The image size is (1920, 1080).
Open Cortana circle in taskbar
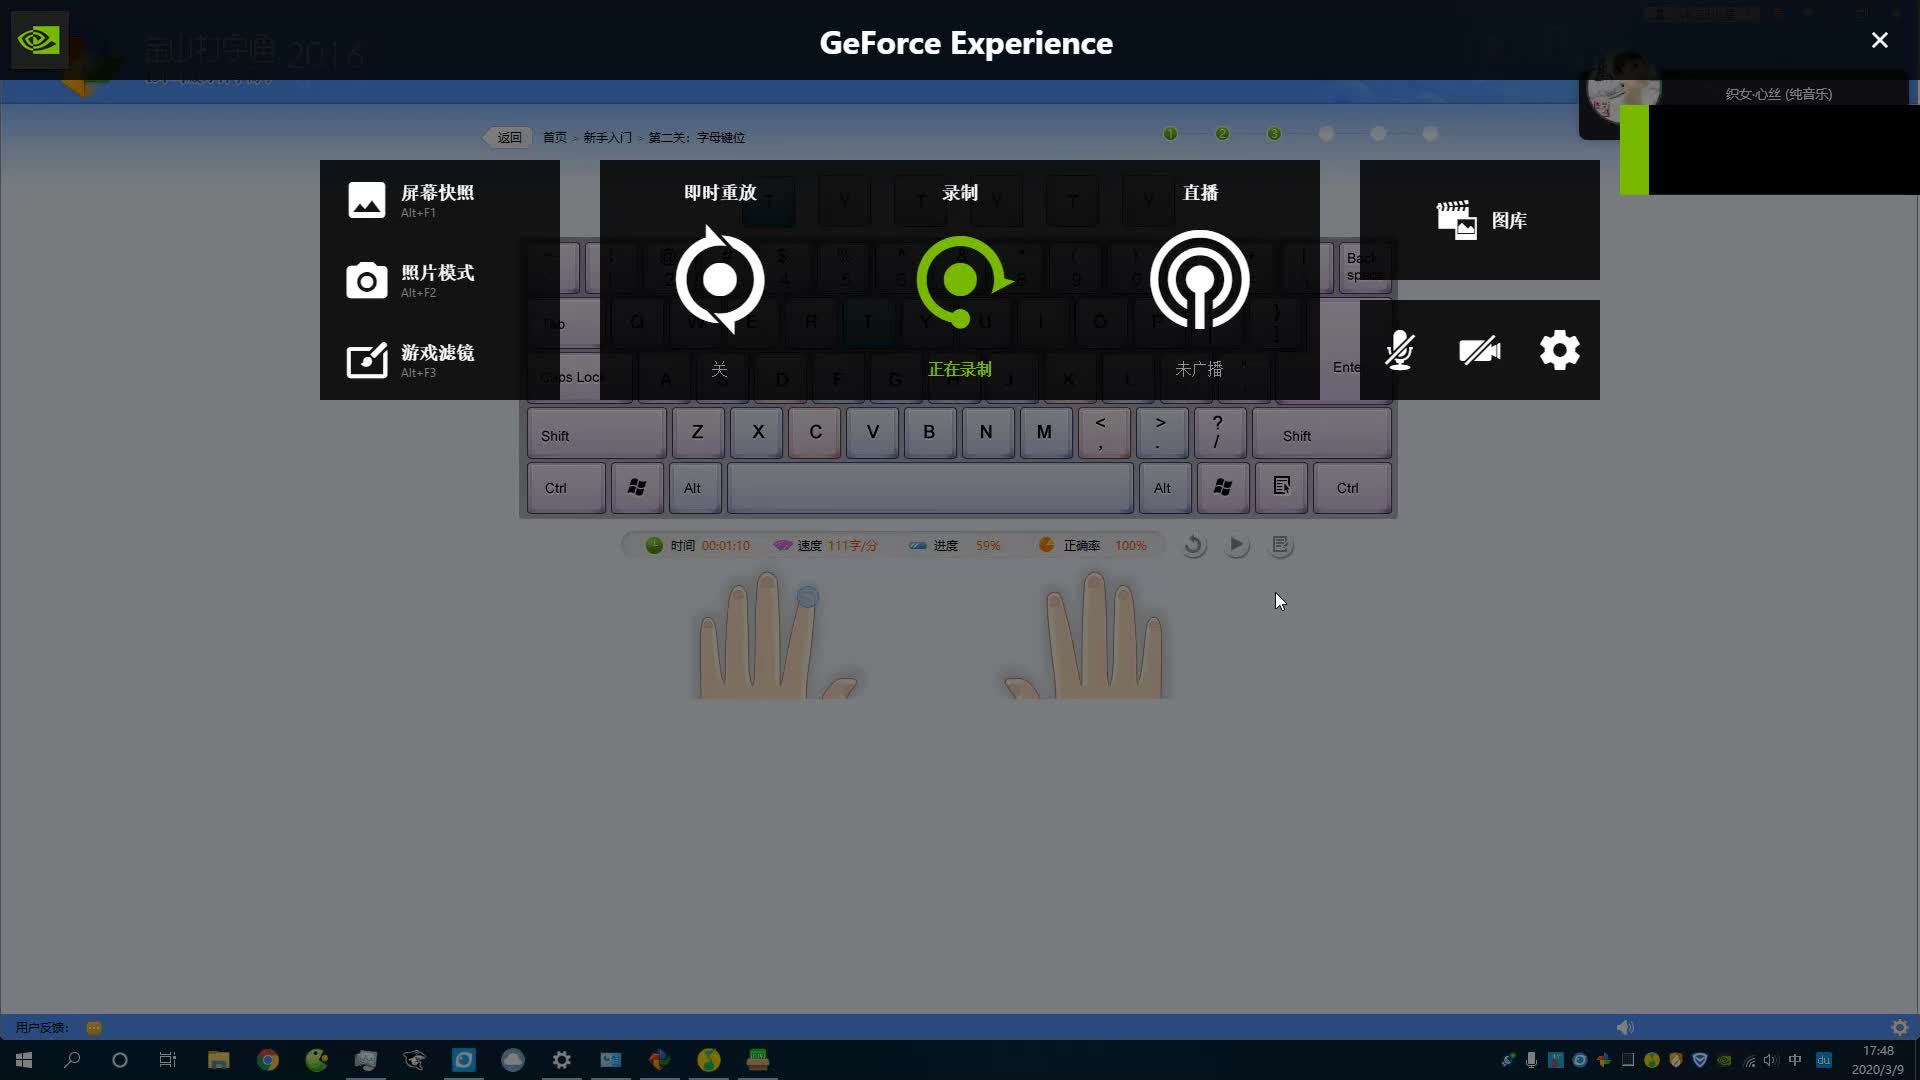click(x=120, y=1060)
